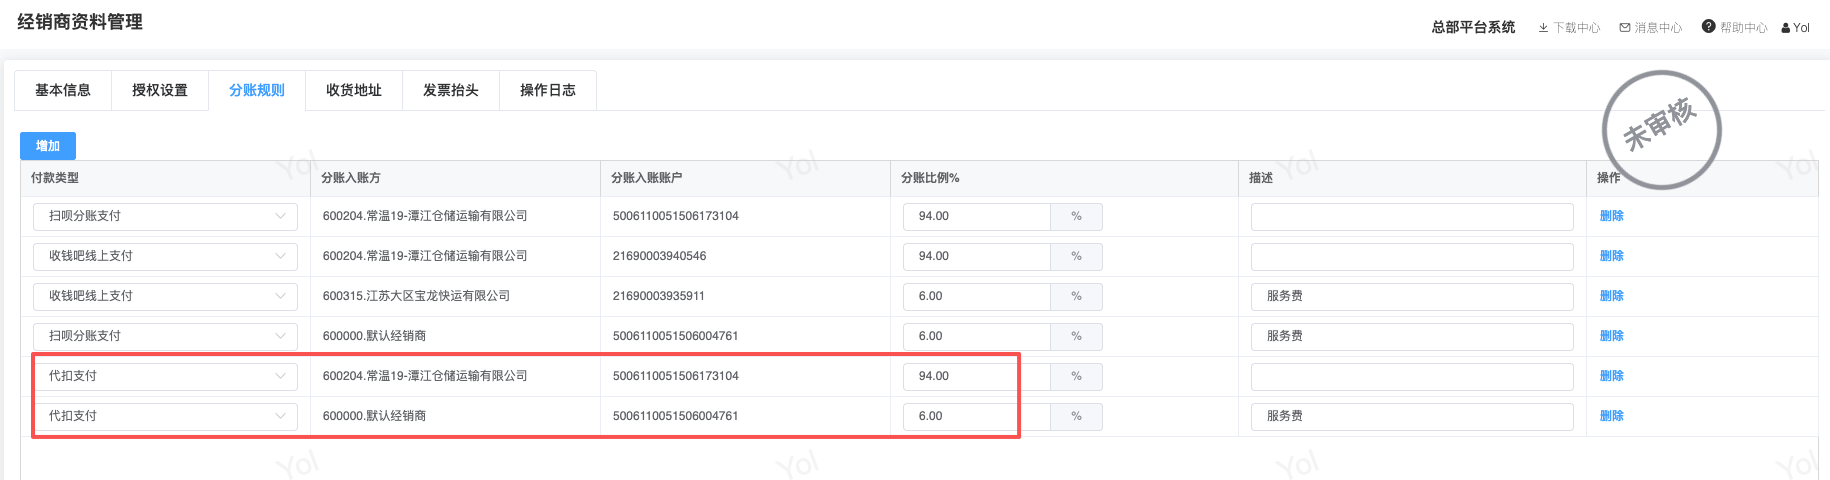This screenshot has width=1830, height=480.
Task: Delete the first row via 删除
Action: [x=1611, y=216]
